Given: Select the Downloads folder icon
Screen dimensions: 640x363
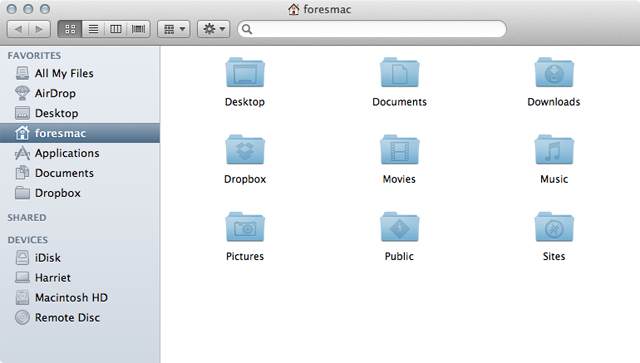Looking at the screenshot, I should pyautogui.click(x=554, y=73).
